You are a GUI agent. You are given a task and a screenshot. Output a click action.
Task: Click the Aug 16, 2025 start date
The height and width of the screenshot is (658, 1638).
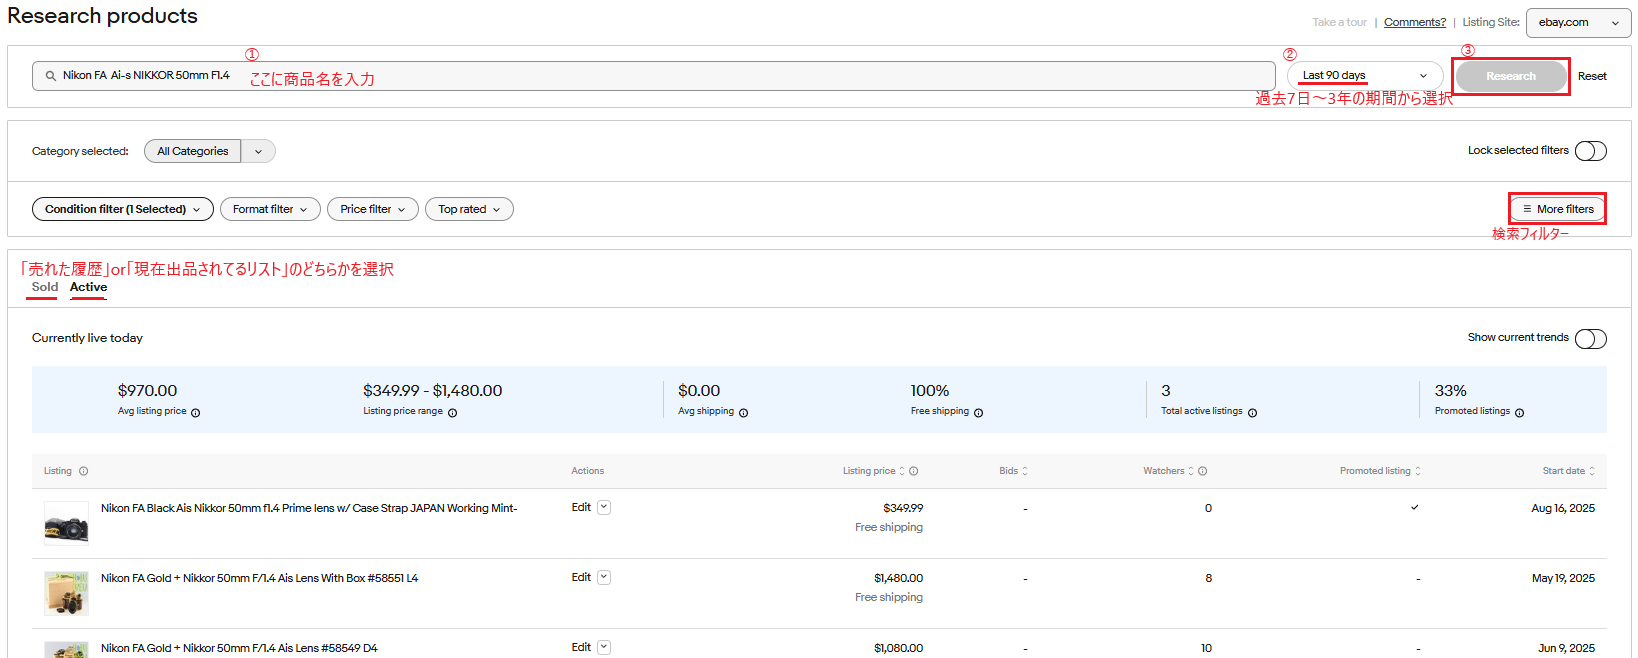click(1563, 508)
